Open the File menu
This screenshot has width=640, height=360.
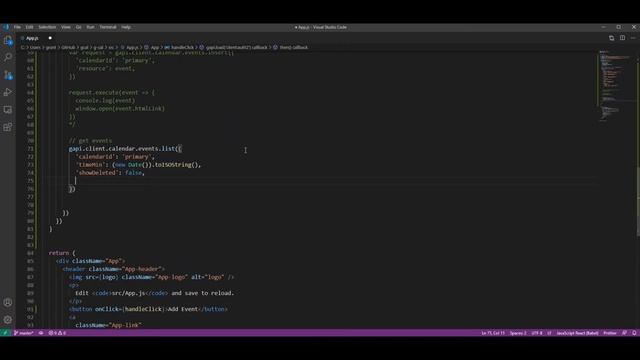coord(17,27)
